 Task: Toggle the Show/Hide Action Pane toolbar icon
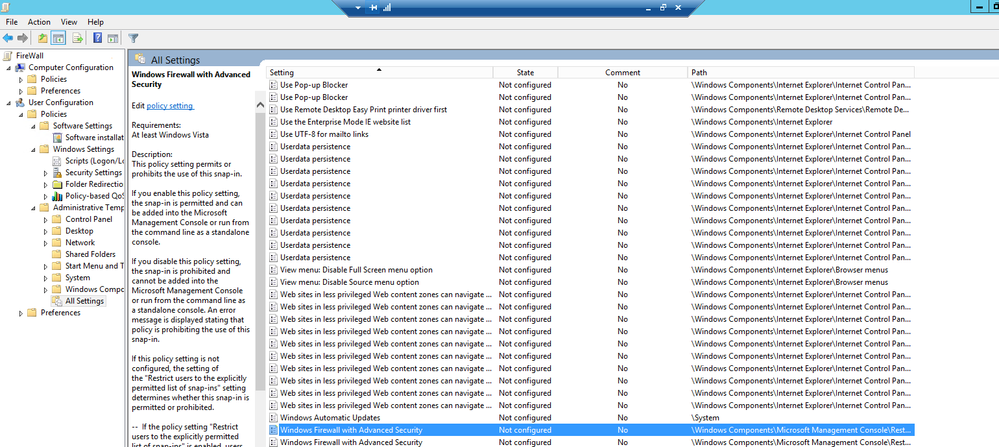pos(113,38)
